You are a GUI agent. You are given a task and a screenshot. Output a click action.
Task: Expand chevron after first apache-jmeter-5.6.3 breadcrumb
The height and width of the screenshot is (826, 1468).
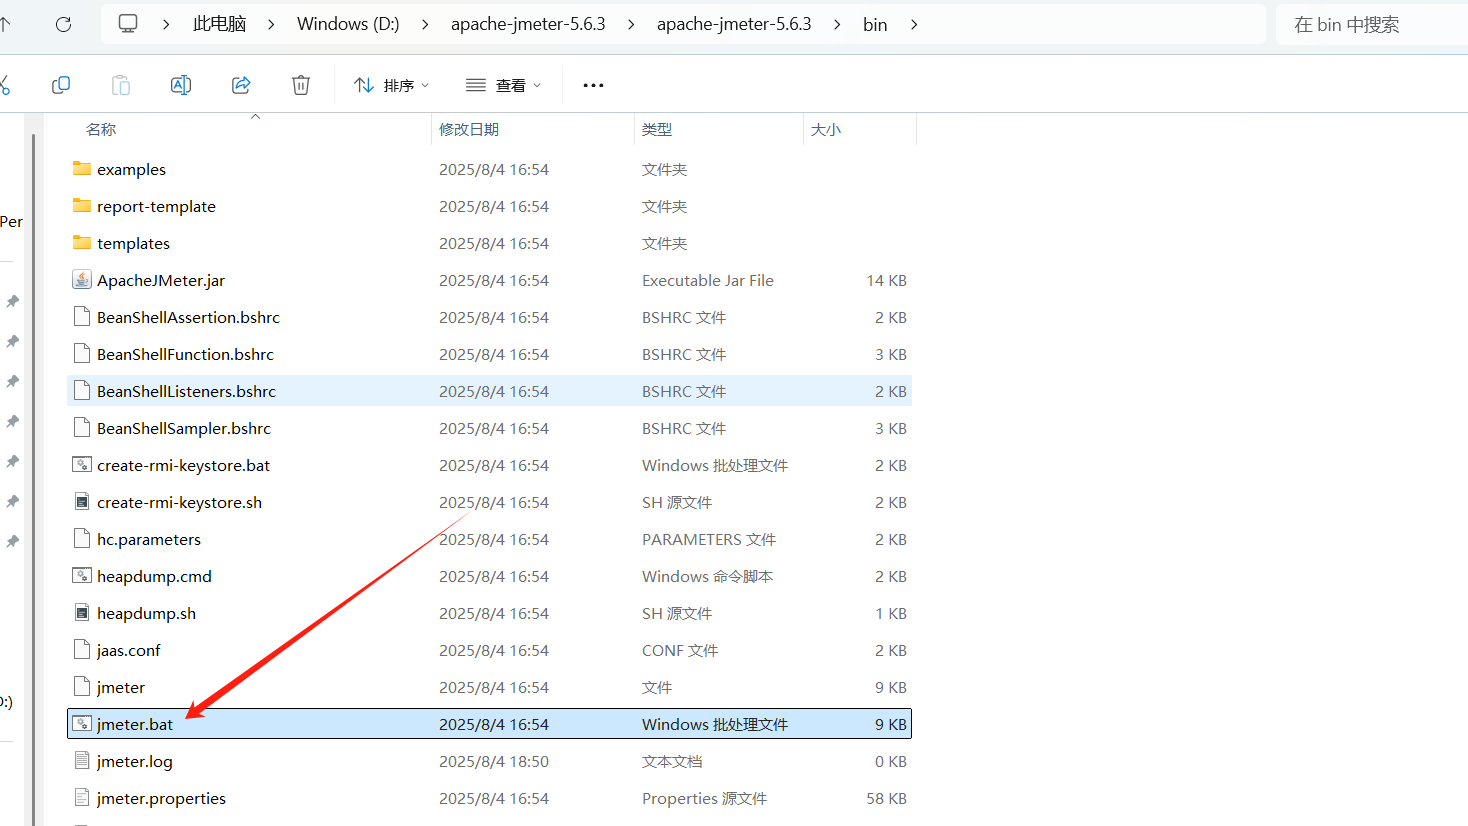pos(631,24)
